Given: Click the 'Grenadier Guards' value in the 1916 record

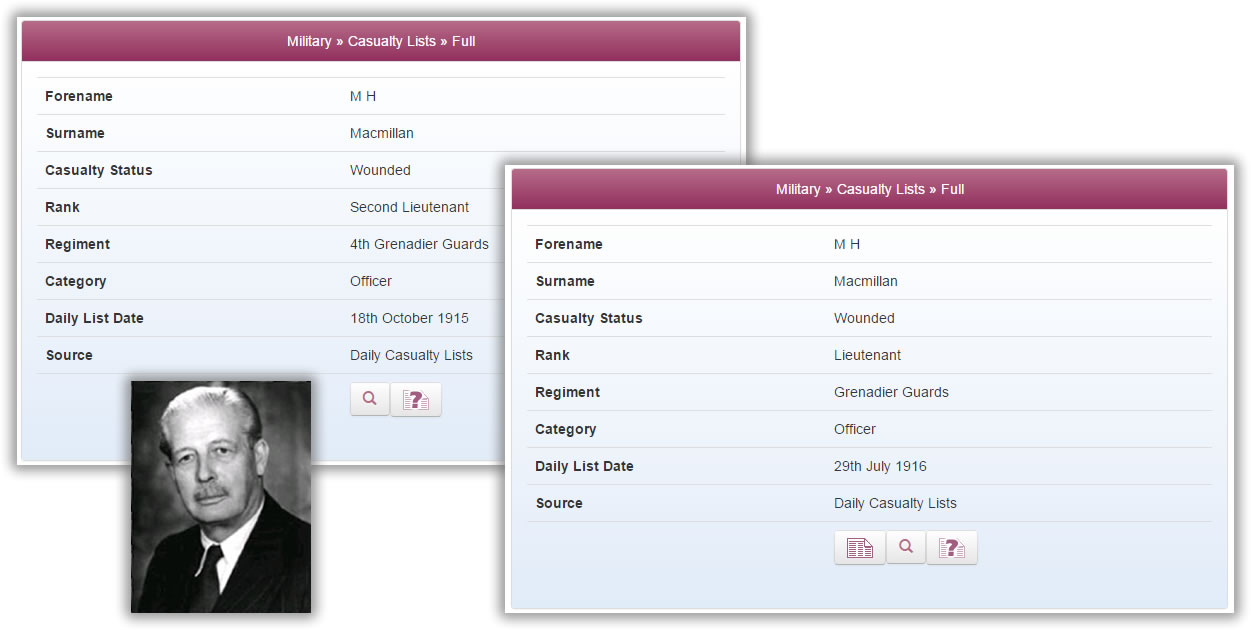Looking at the screenshot, I should 891,392.
